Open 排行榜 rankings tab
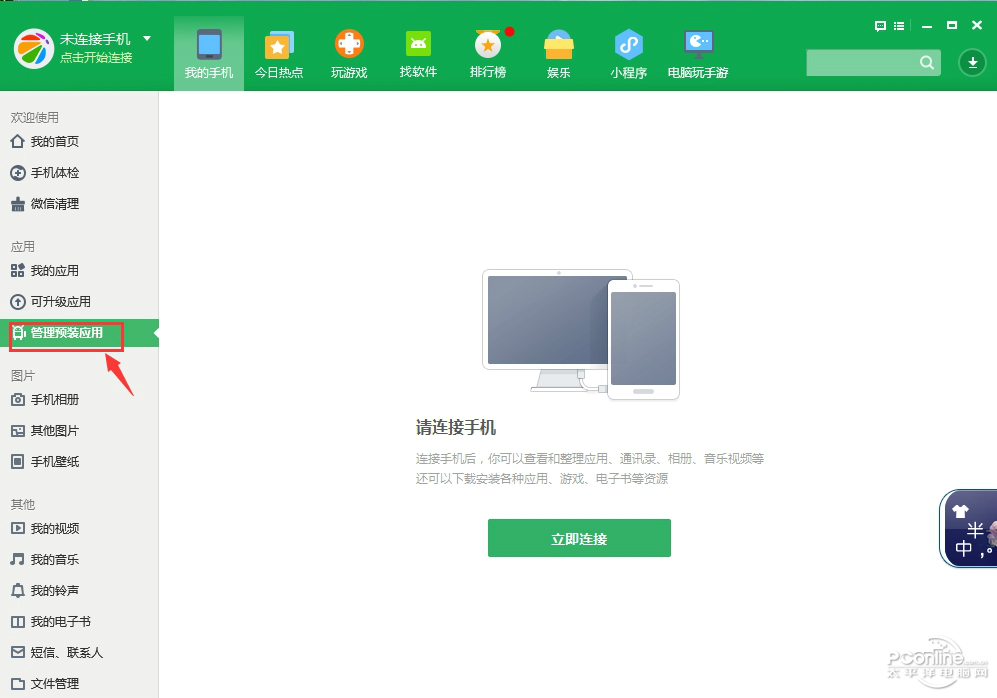997x698 pixels. [488, 53]
